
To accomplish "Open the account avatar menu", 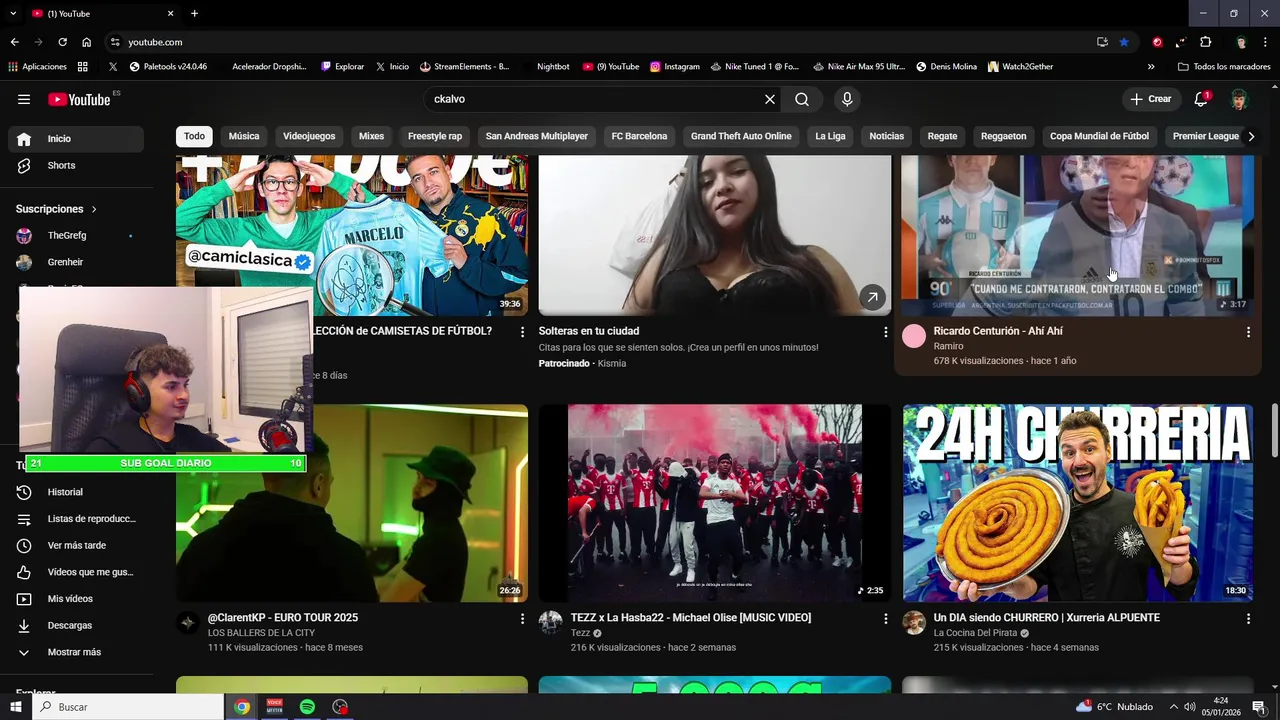I will click(x=1240, y=99).
